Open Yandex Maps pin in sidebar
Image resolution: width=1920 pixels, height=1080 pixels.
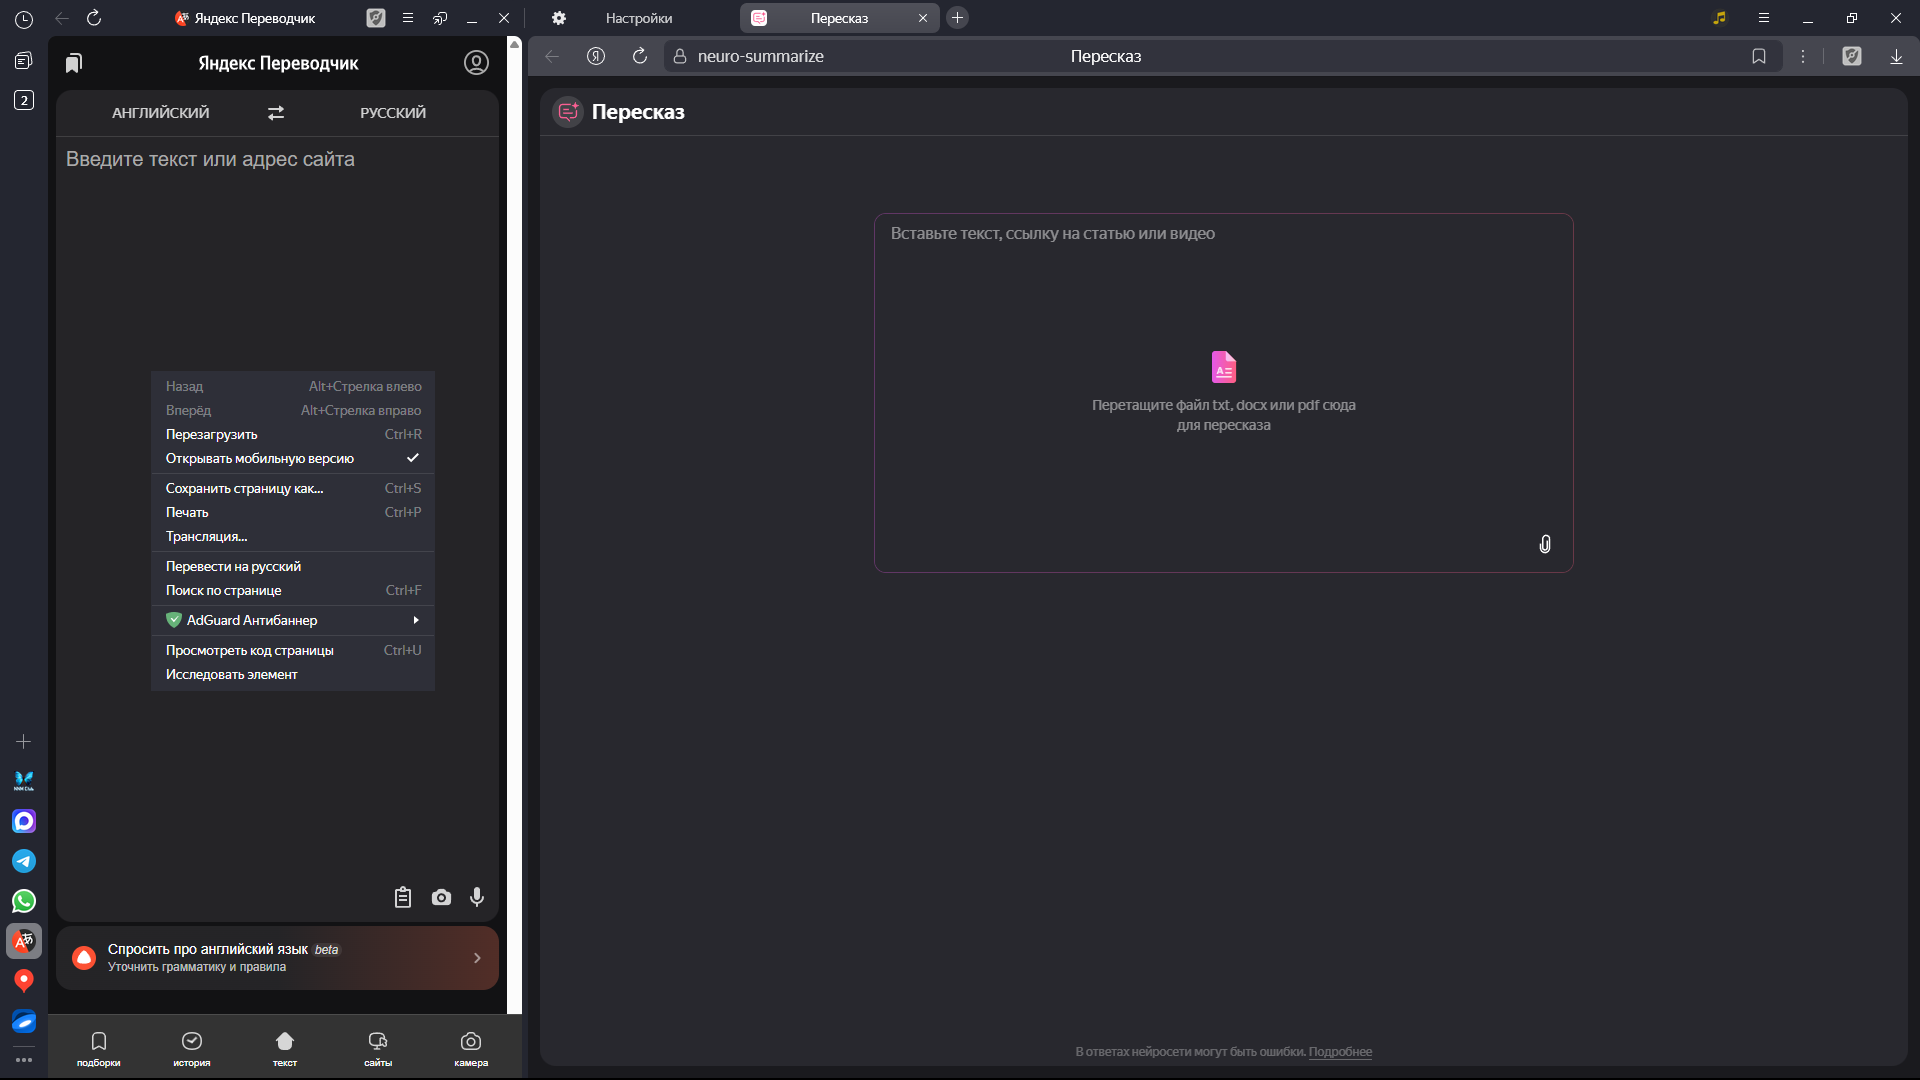click(x=24, y=981)
